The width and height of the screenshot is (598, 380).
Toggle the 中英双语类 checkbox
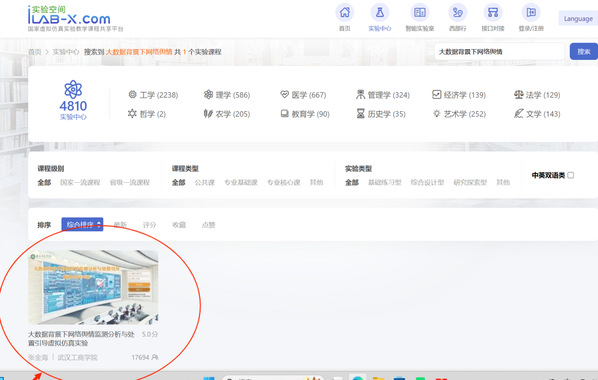click(571, 175)
